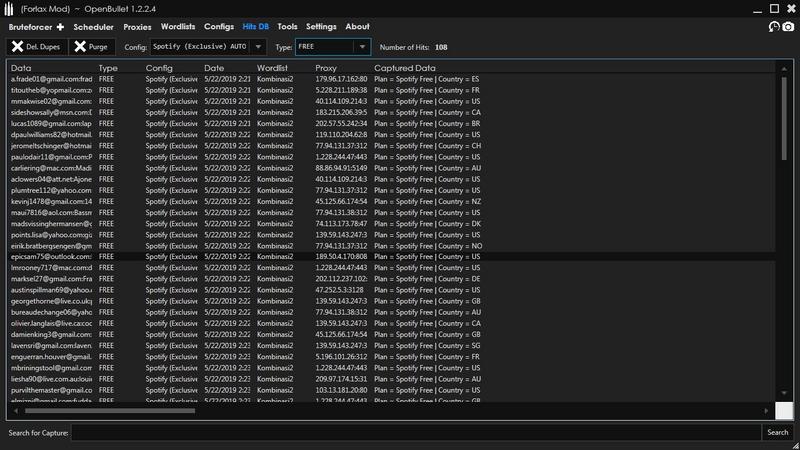Sort by the Type column header
Screen dimensions: 800x450
[x=108, y=68]
